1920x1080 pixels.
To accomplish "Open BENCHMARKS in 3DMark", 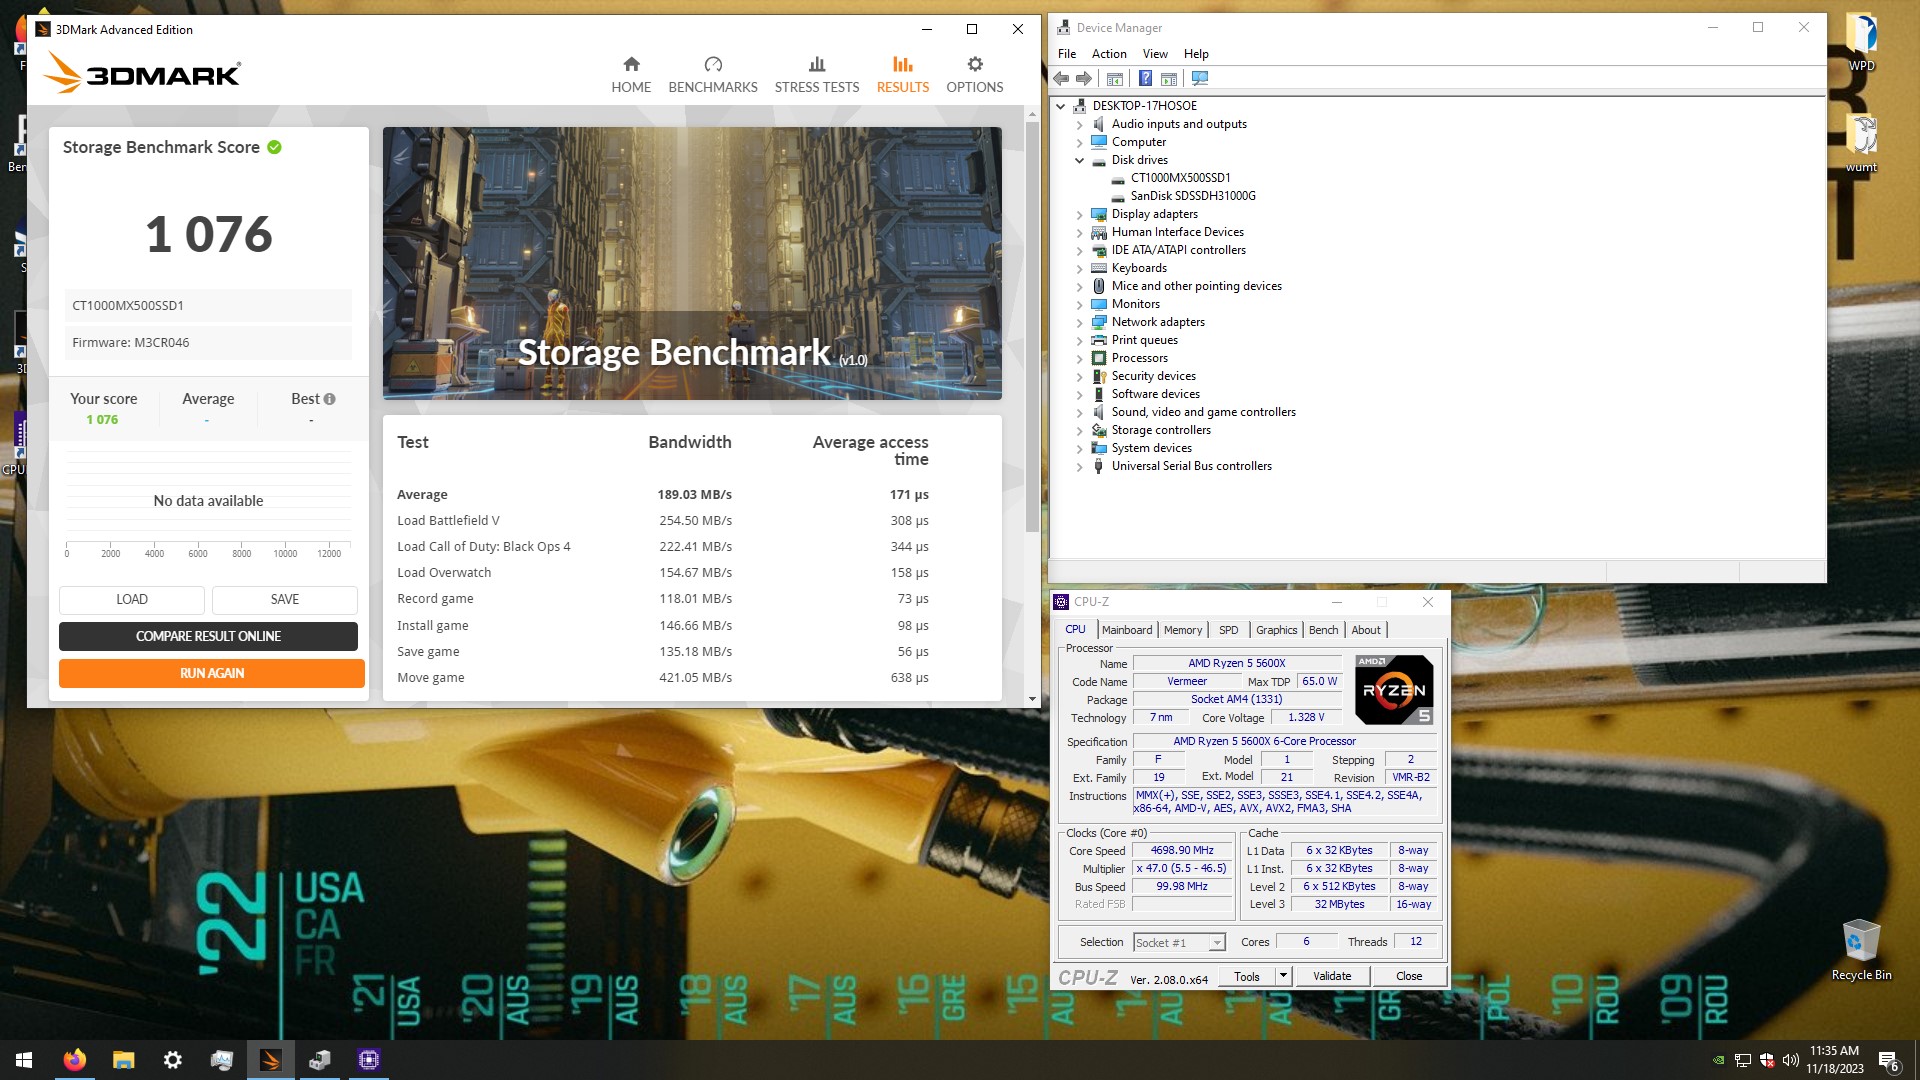I will click(x=713, y=75).
